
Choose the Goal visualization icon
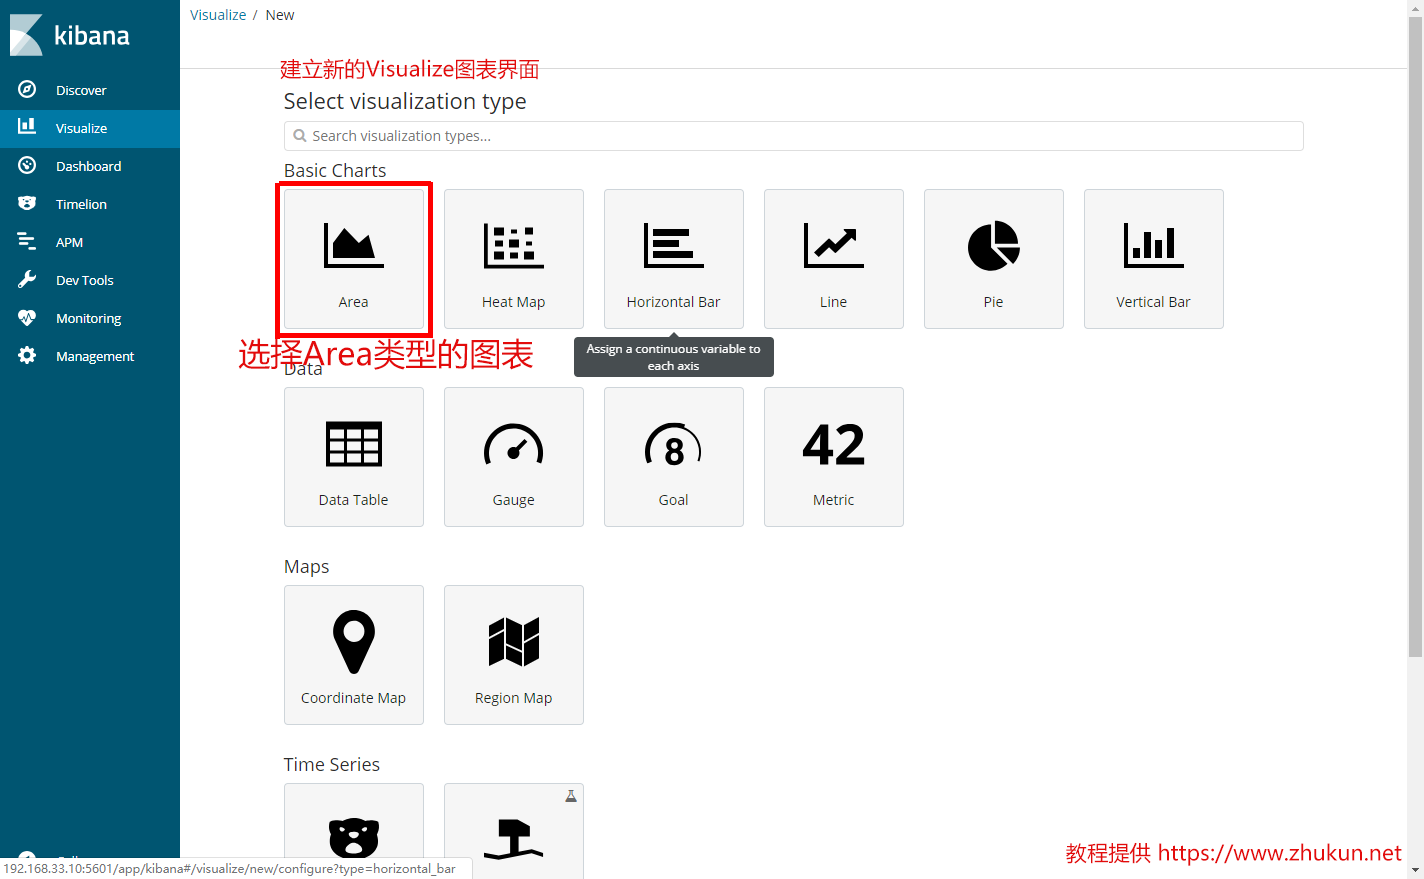click(674, 444)
